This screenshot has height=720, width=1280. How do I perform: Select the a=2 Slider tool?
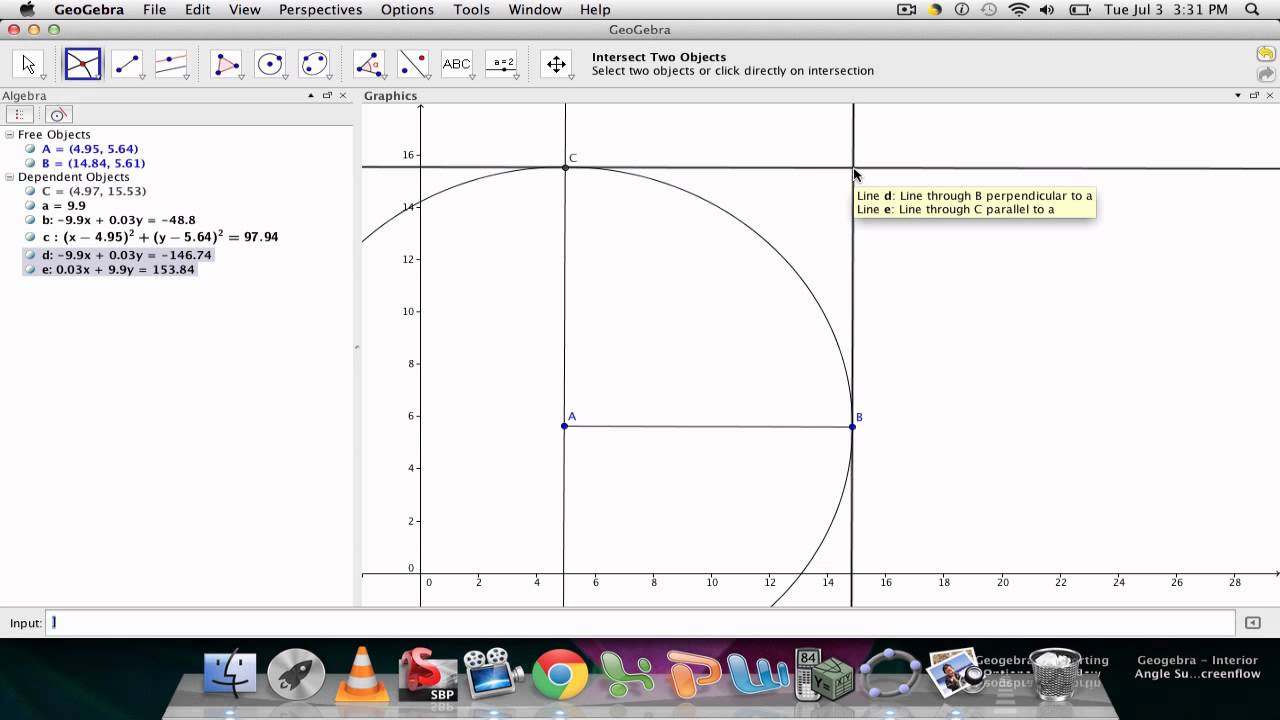point(501,65)
